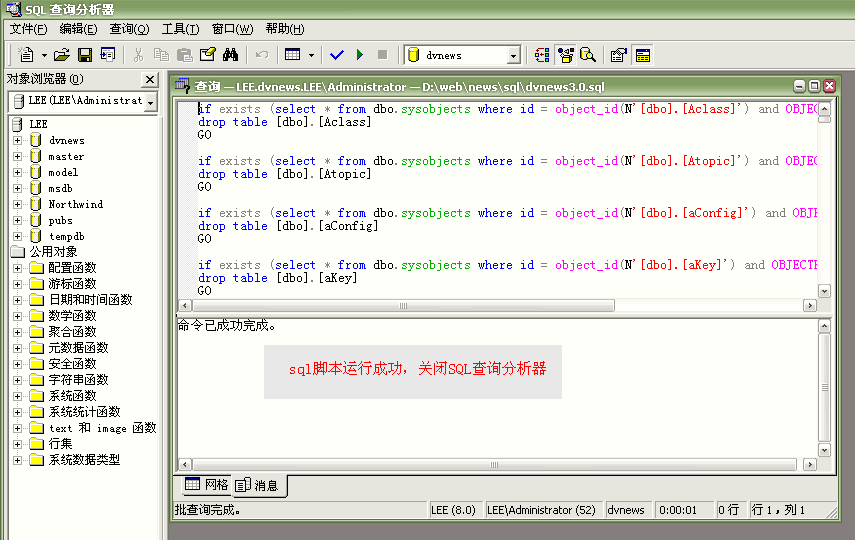855x540 pixels.
Task: Click the Clear window icon
Action: tap(208, 55)
